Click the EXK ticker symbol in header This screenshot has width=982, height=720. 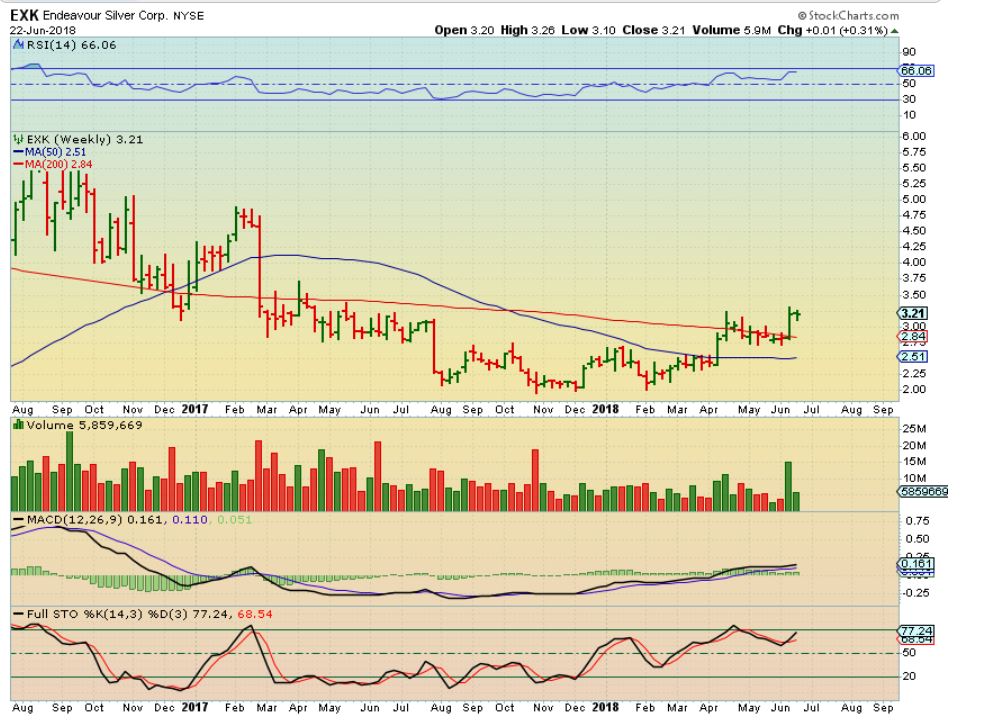[24, 15]
